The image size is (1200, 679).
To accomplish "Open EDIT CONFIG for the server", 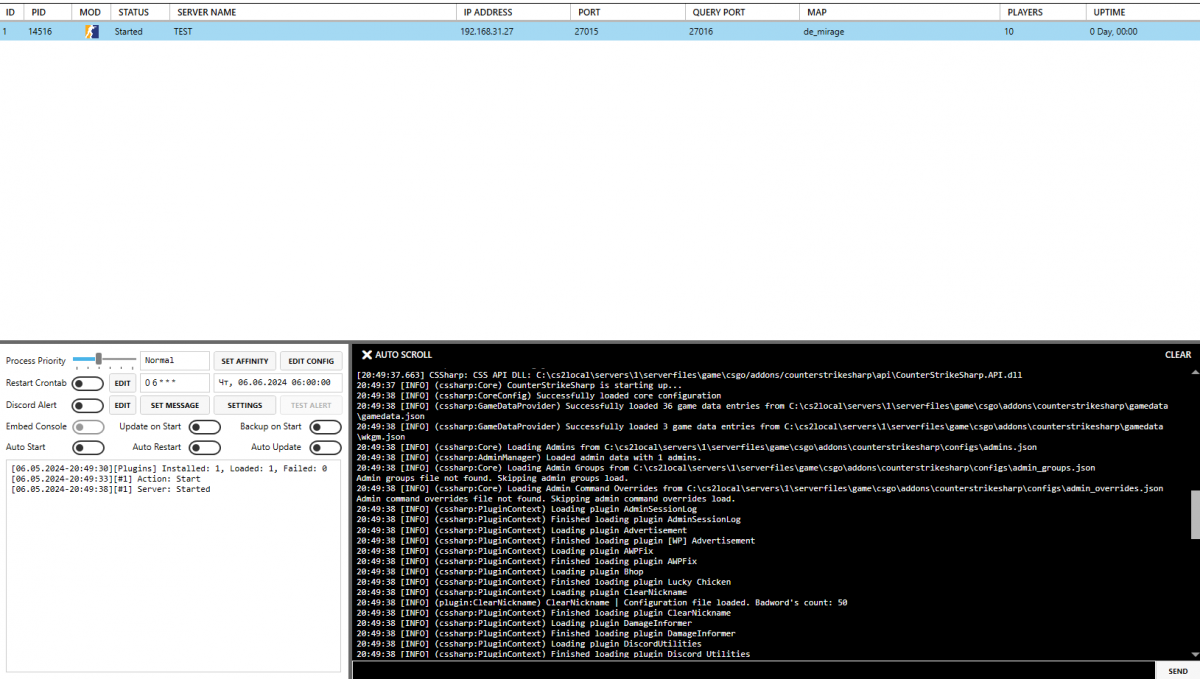I will pos(311,361).
